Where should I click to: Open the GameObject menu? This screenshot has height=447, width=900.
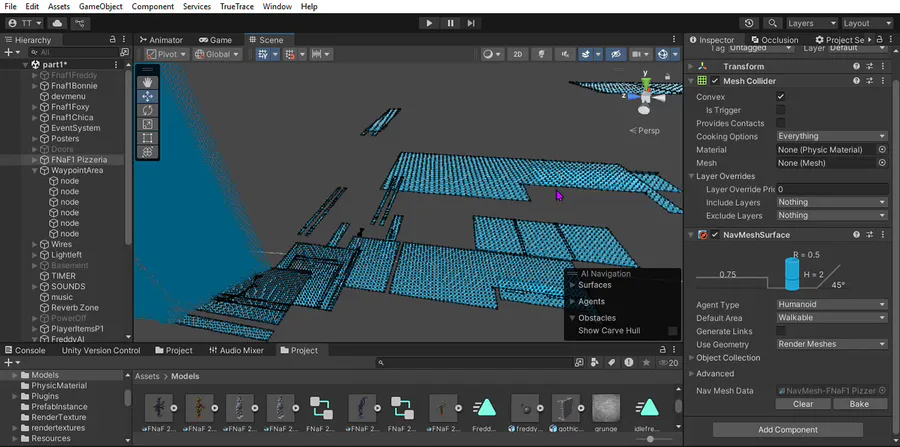tap(100, 6)
